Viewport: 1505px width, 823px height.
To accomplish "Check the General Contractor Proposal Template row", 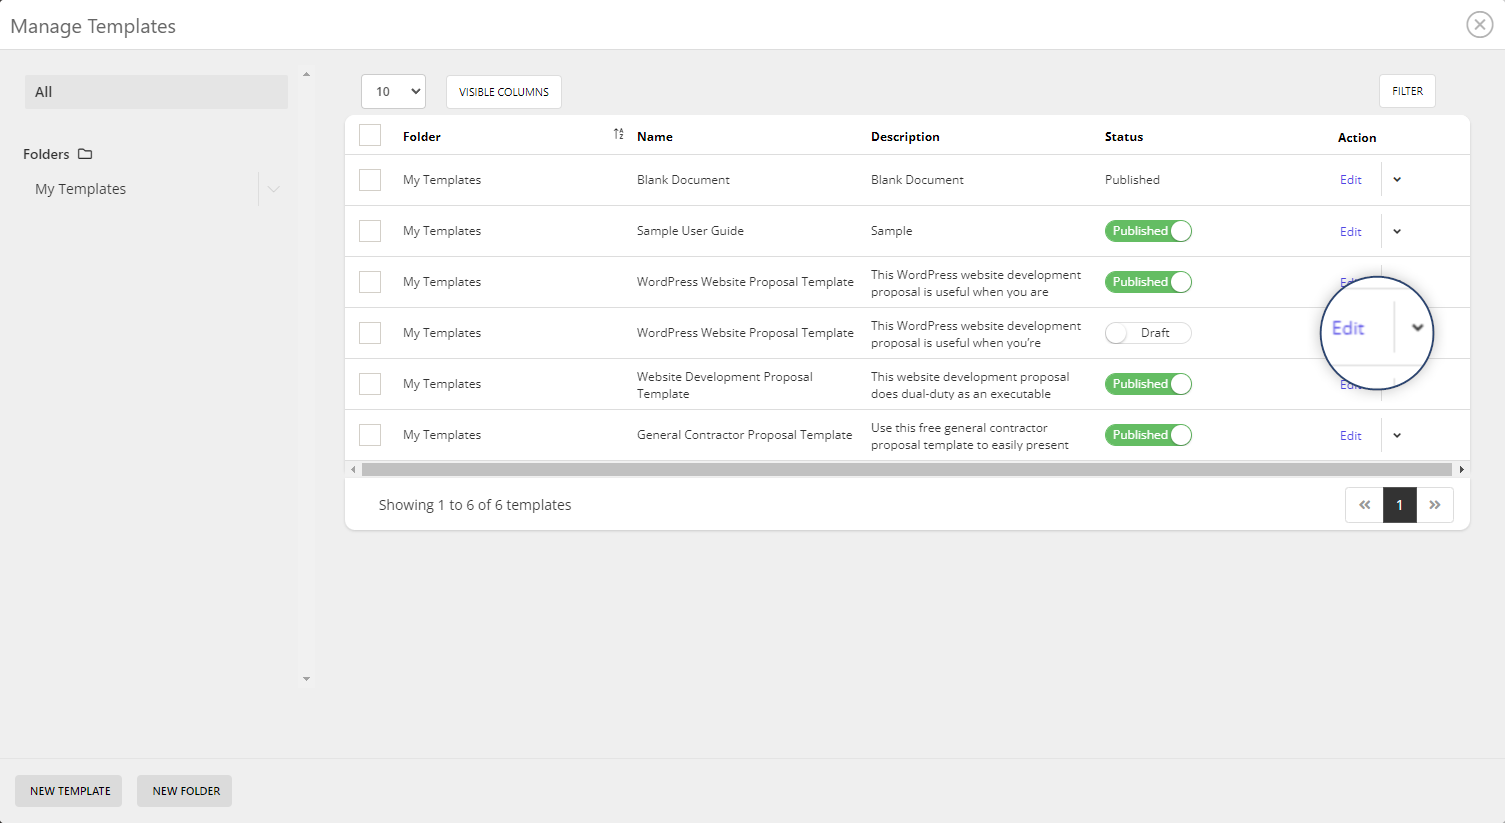I will tap(369, 434).
